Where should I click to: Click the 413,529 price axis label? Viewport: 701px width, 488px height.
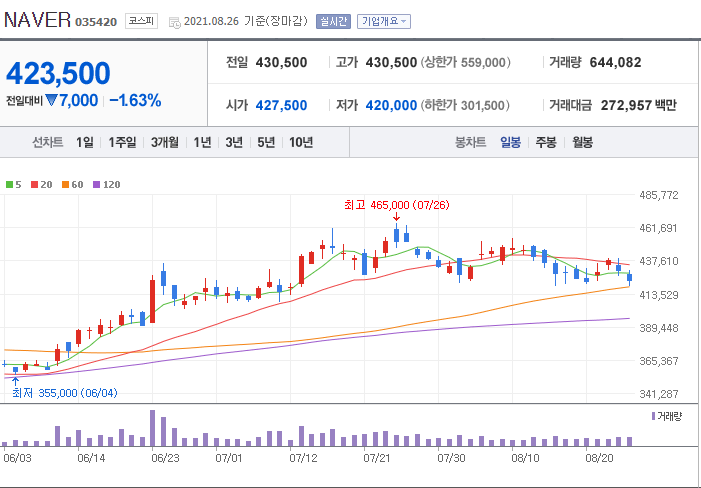[x=659, y=295]
